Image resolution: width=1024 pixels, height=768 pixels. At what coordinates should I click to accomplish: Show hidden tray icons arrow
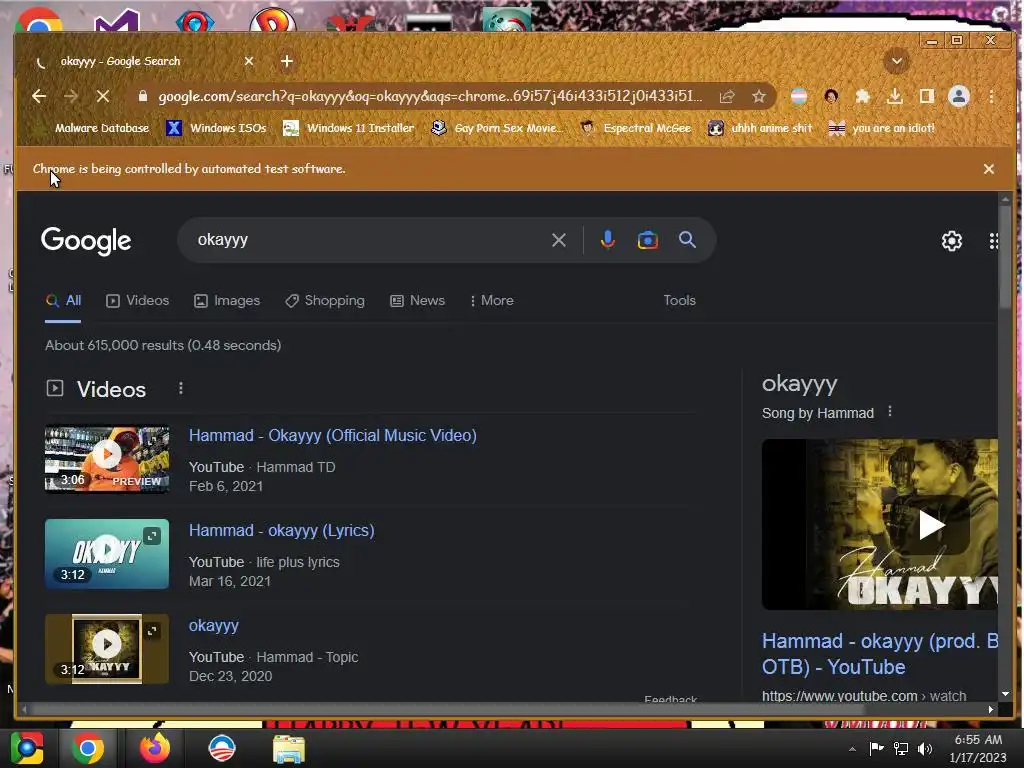pos(852,749)
